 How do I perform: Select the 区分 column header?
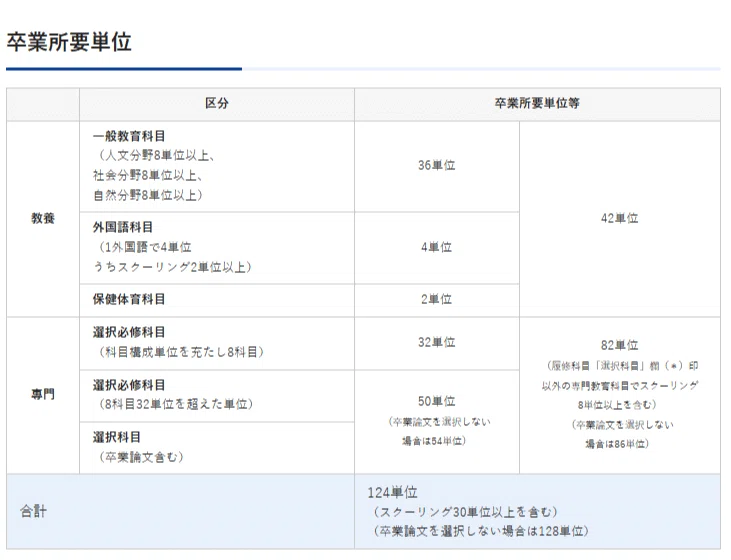[217, 104]
